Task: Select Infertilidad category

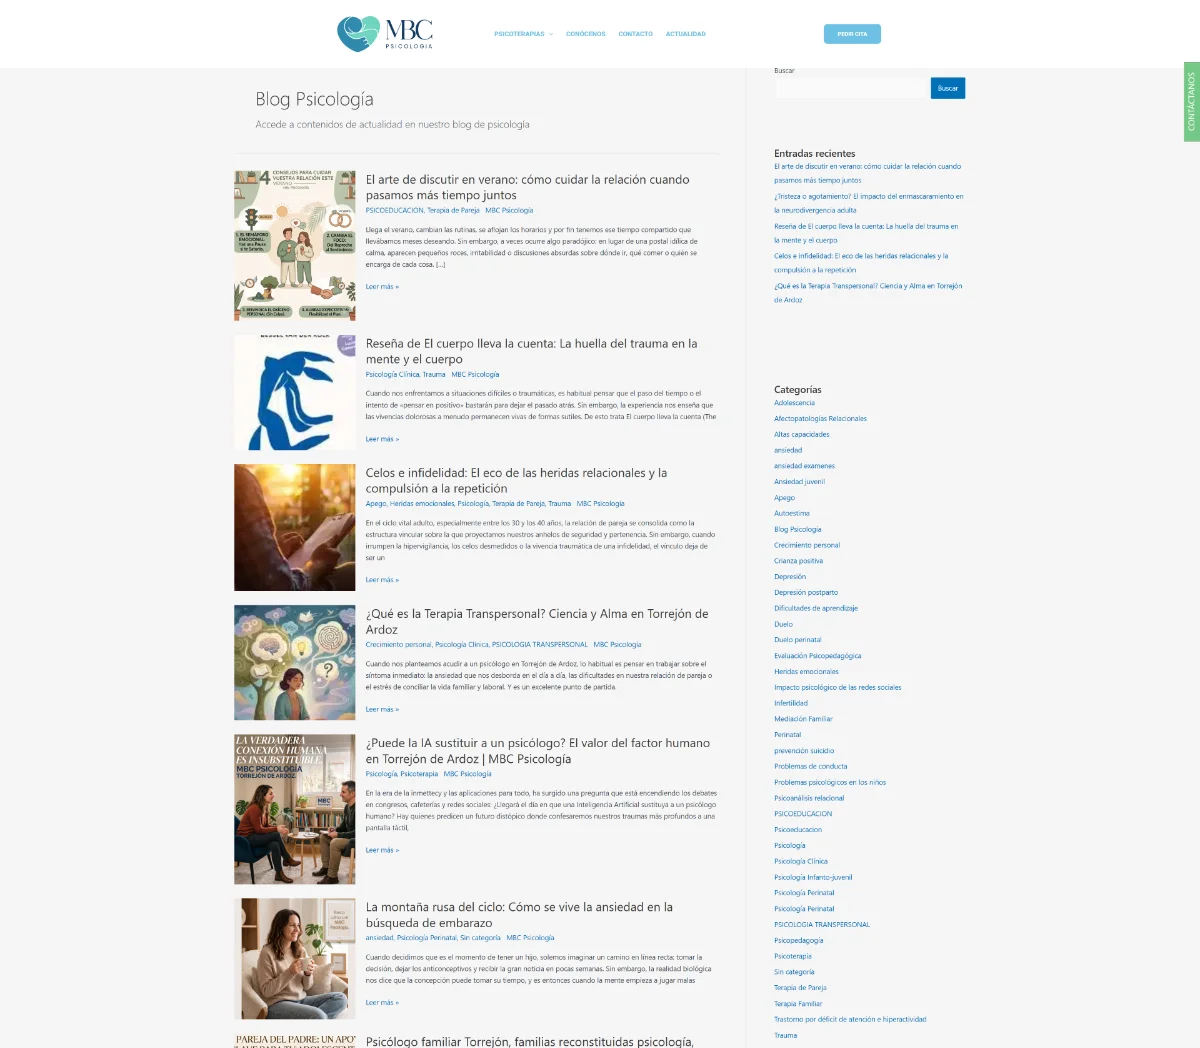Action: click(x=791, y=703)
